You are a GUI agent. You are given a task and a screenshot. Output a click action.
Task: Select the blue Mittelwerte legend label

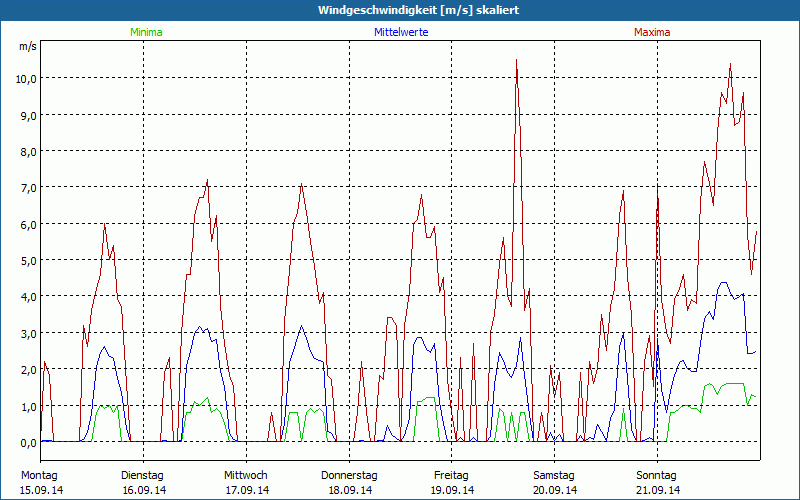tap(400, 32)
